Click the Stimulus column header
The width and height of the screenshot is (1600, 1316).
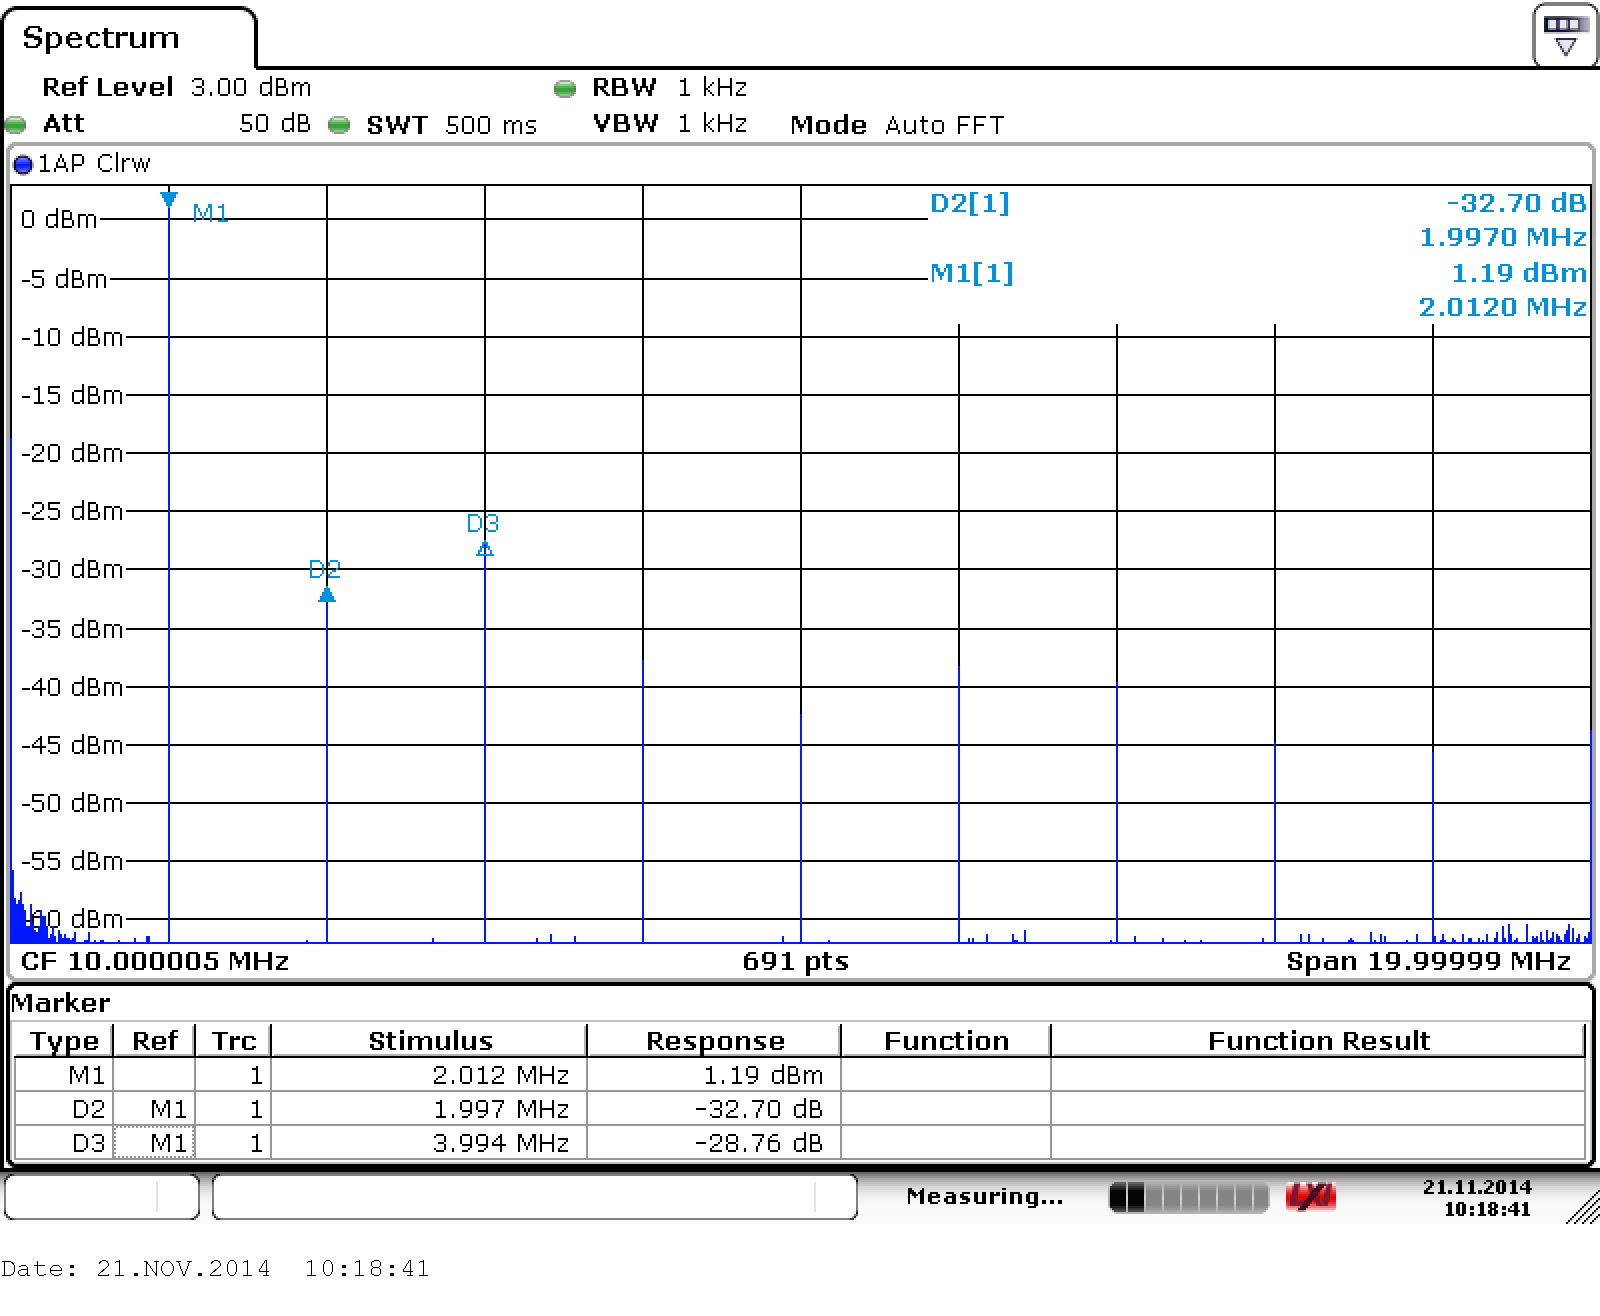tap(430, 1041)
